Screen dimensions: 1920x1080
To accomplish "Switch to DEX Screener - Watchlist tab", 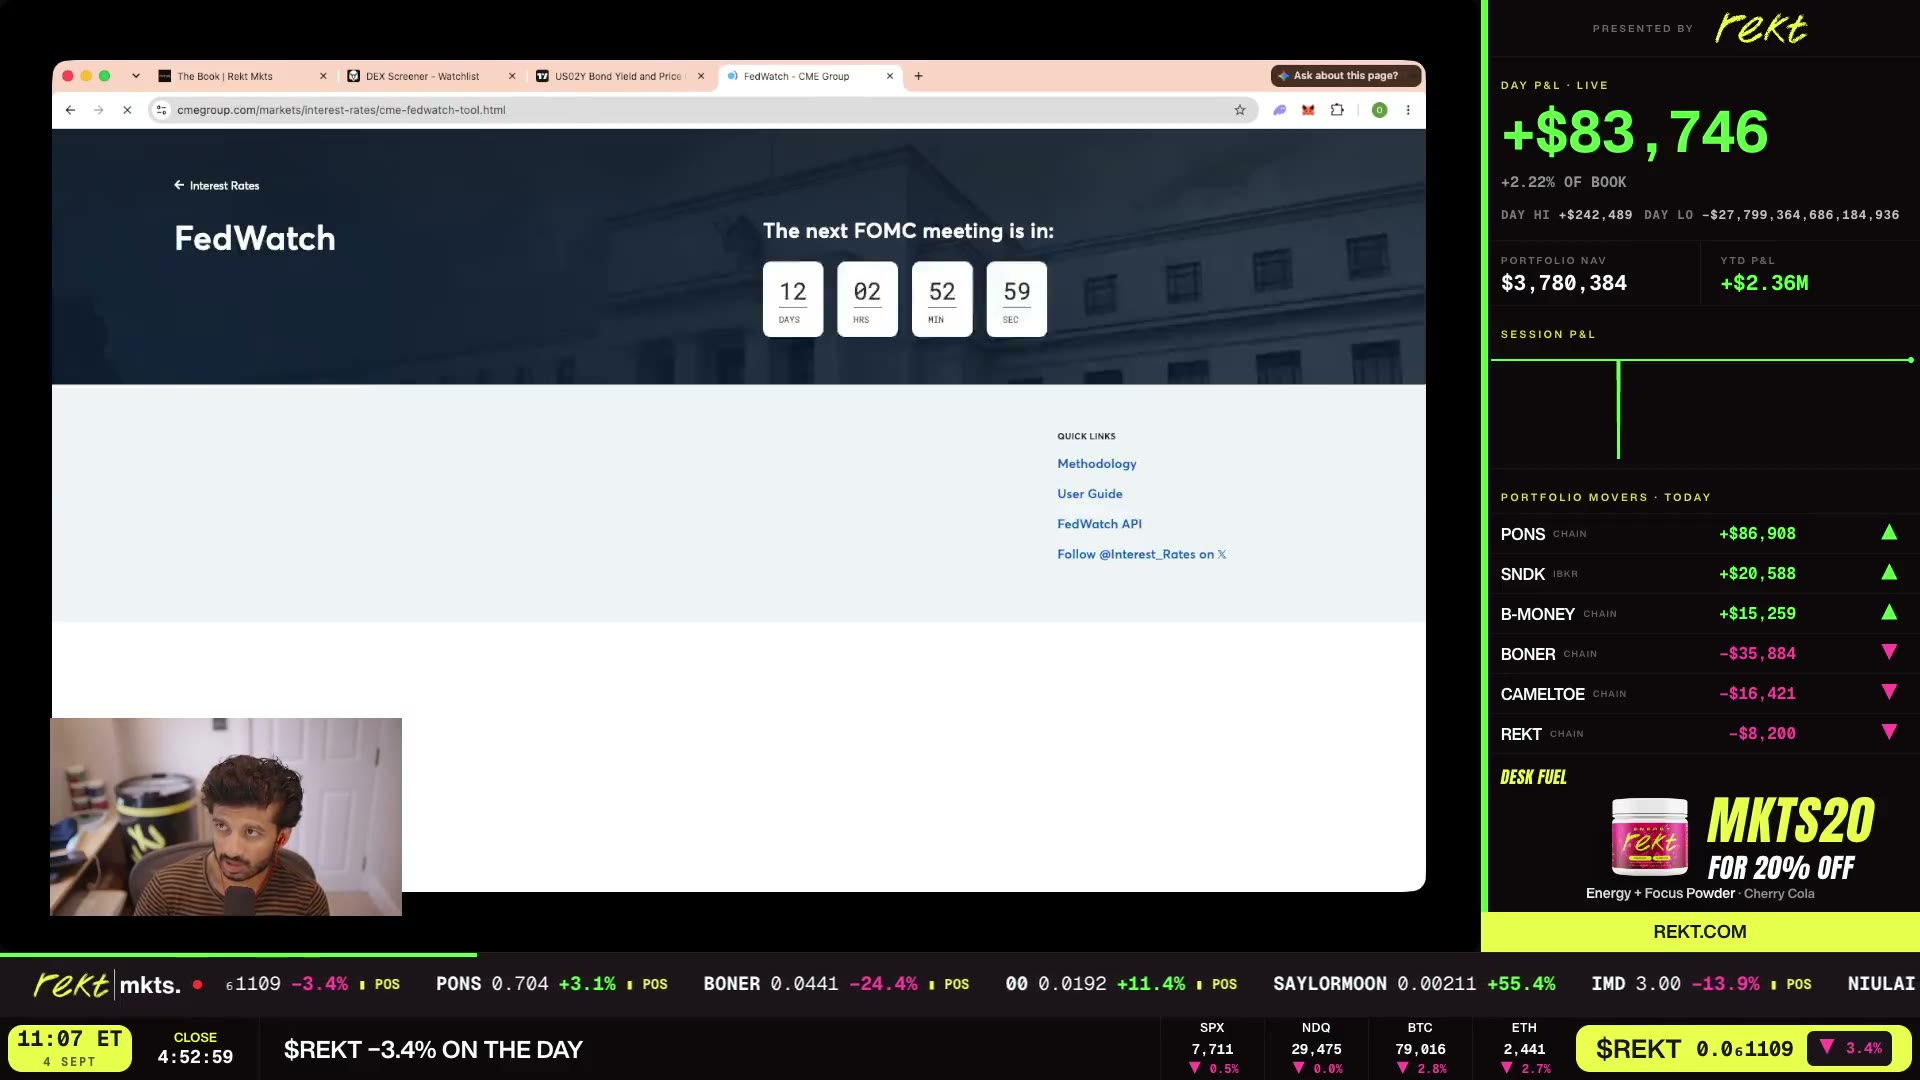I will (432, 76).
